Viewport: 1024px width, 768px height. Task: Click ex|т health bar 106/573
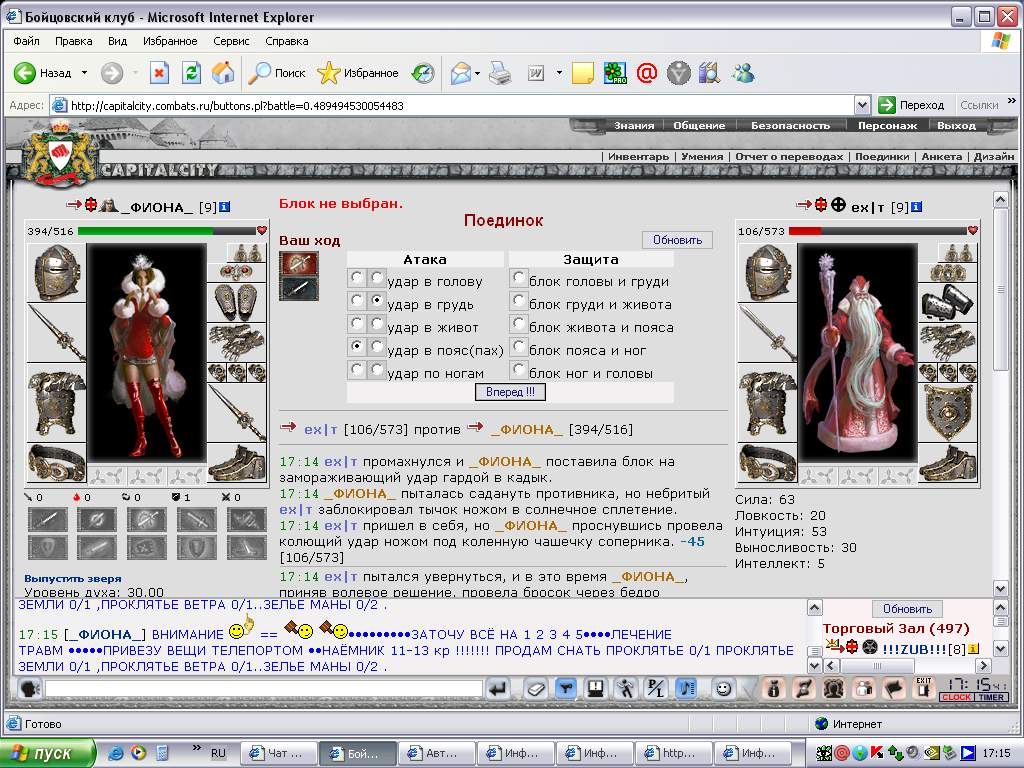point(878,231)
